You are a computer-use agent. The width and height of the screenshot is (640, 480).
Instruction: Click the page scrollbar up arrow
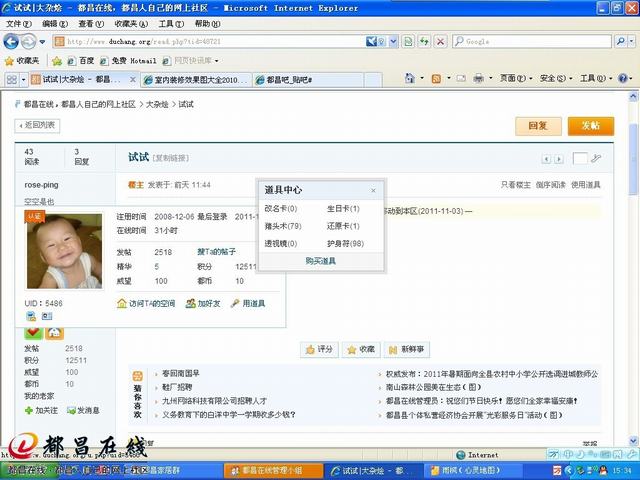pos(633,97)
